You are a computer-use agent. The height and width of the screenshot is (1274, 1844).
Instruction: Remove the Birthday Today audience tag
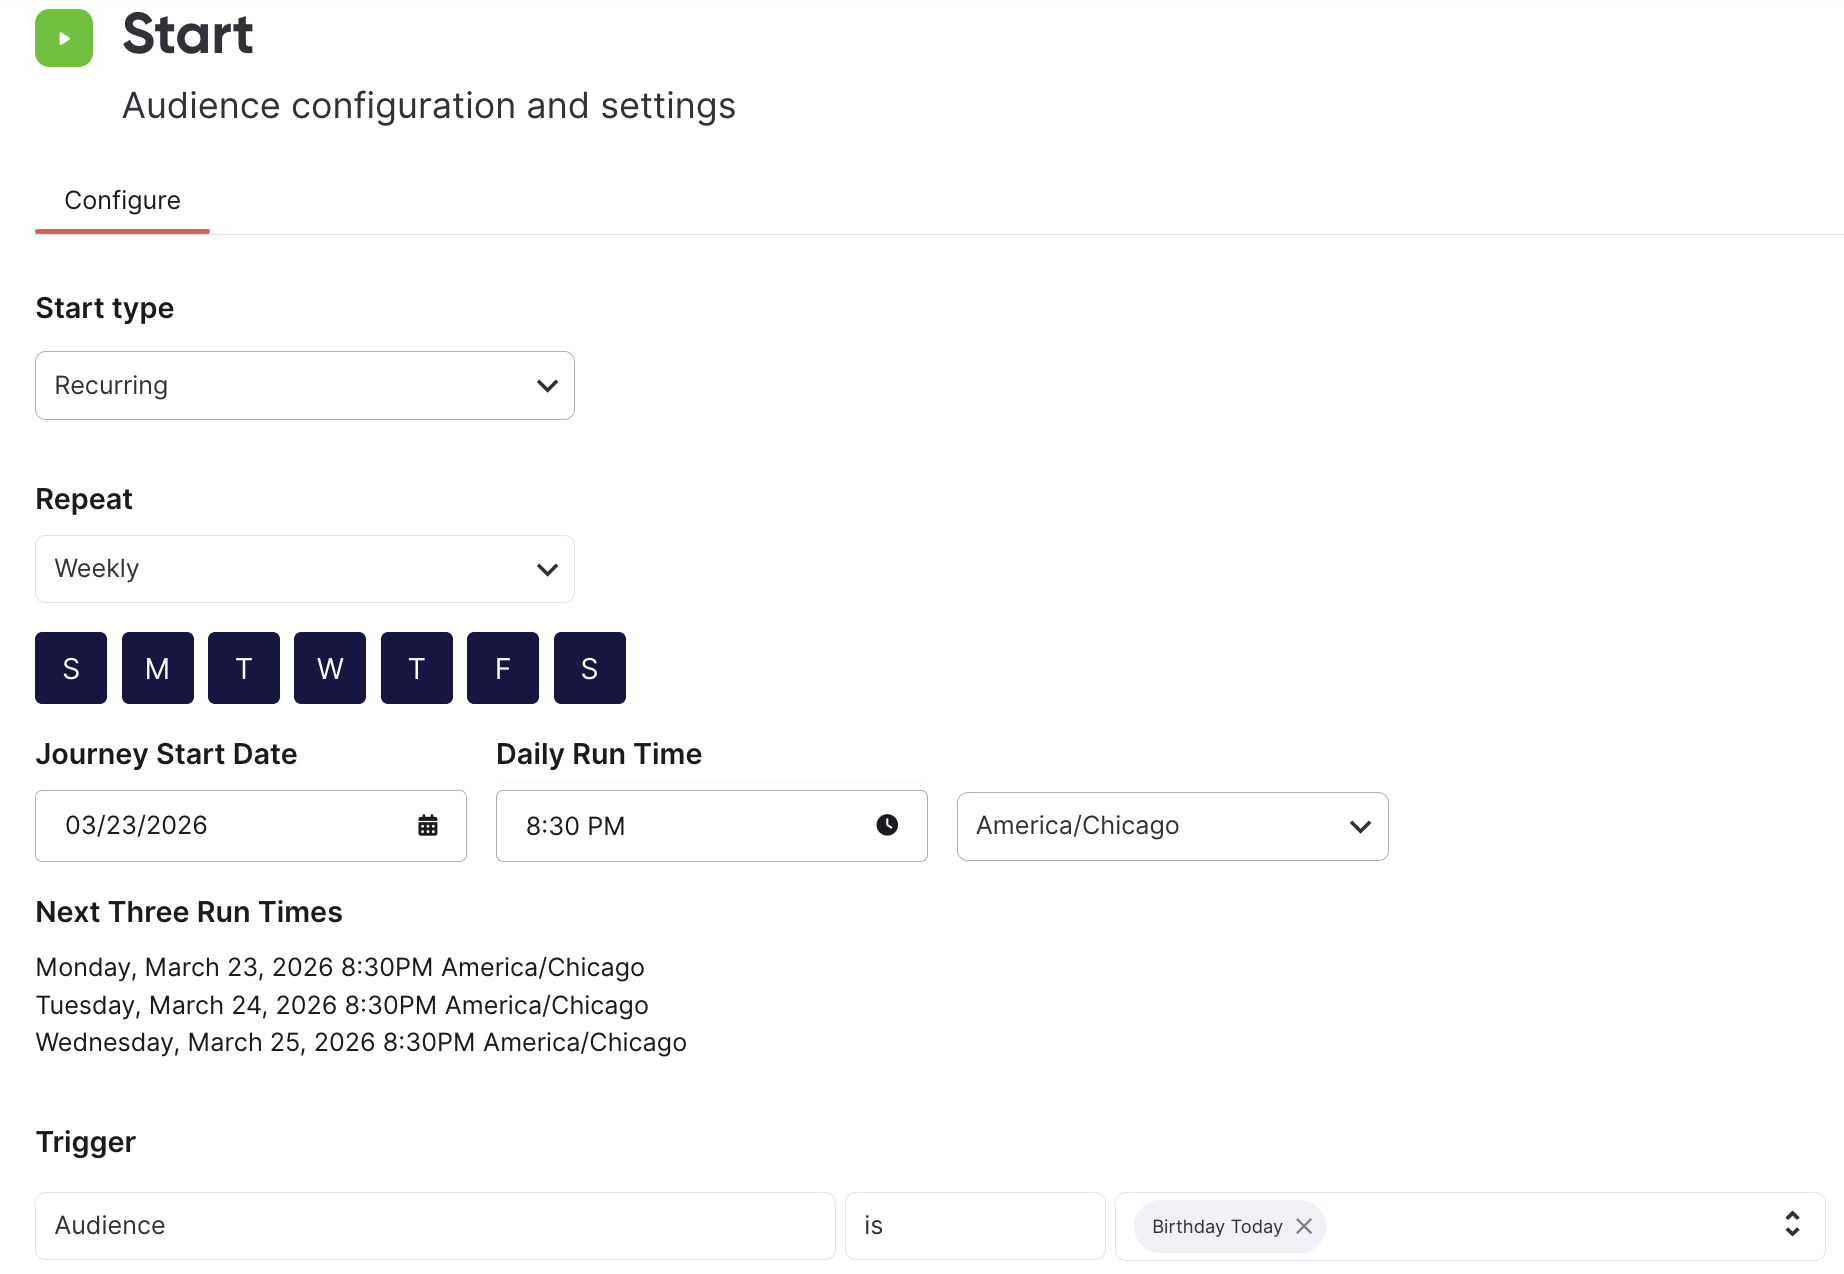coord(1304,1226)
